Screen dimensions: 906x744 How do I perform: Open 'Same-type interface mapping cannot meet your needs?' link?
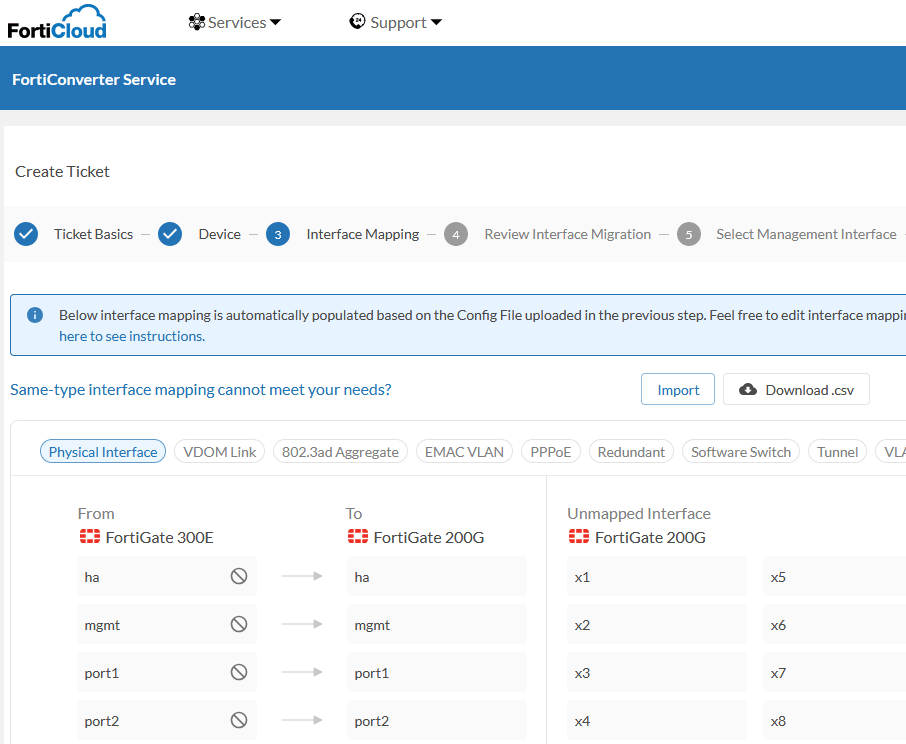click(x=200, y=390)
